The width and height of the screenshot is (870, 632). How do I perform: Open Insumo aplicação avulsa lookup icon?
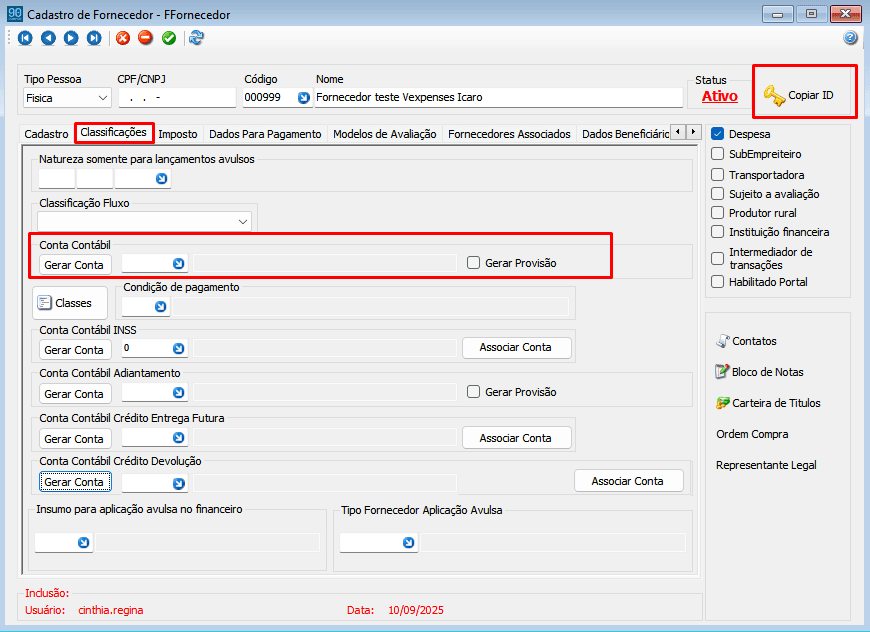pos(83,542)
